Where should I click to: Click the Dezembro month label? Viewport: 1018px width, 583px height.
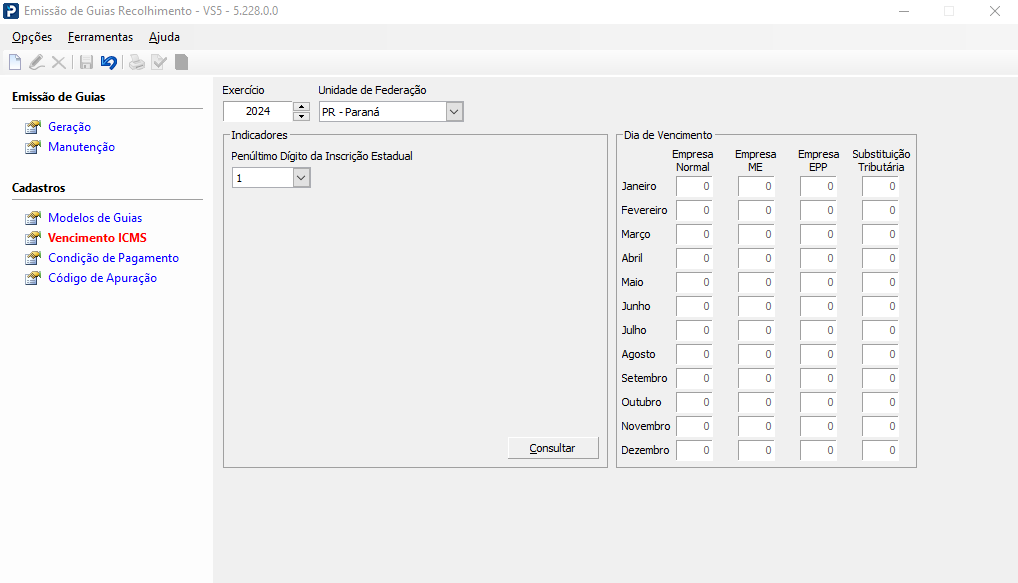coord(645,450)
